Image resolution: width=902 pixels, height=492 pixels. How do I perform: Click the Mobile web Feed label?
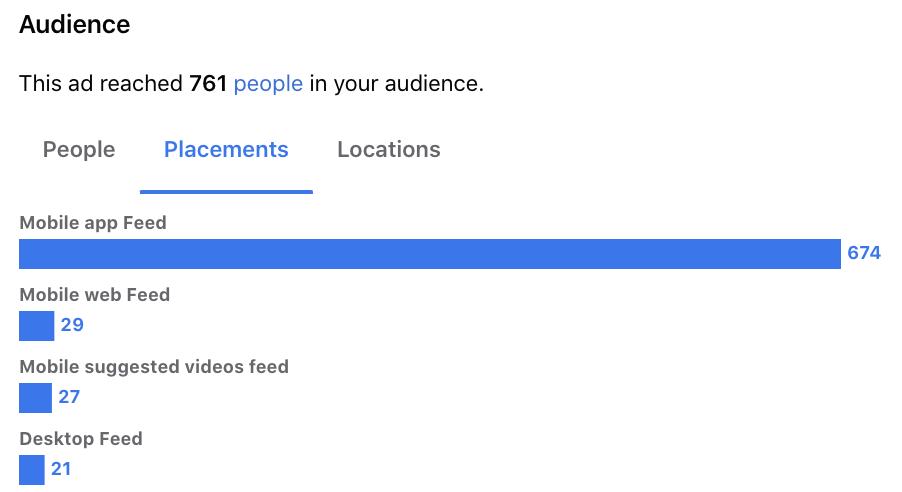coord(94,295)
